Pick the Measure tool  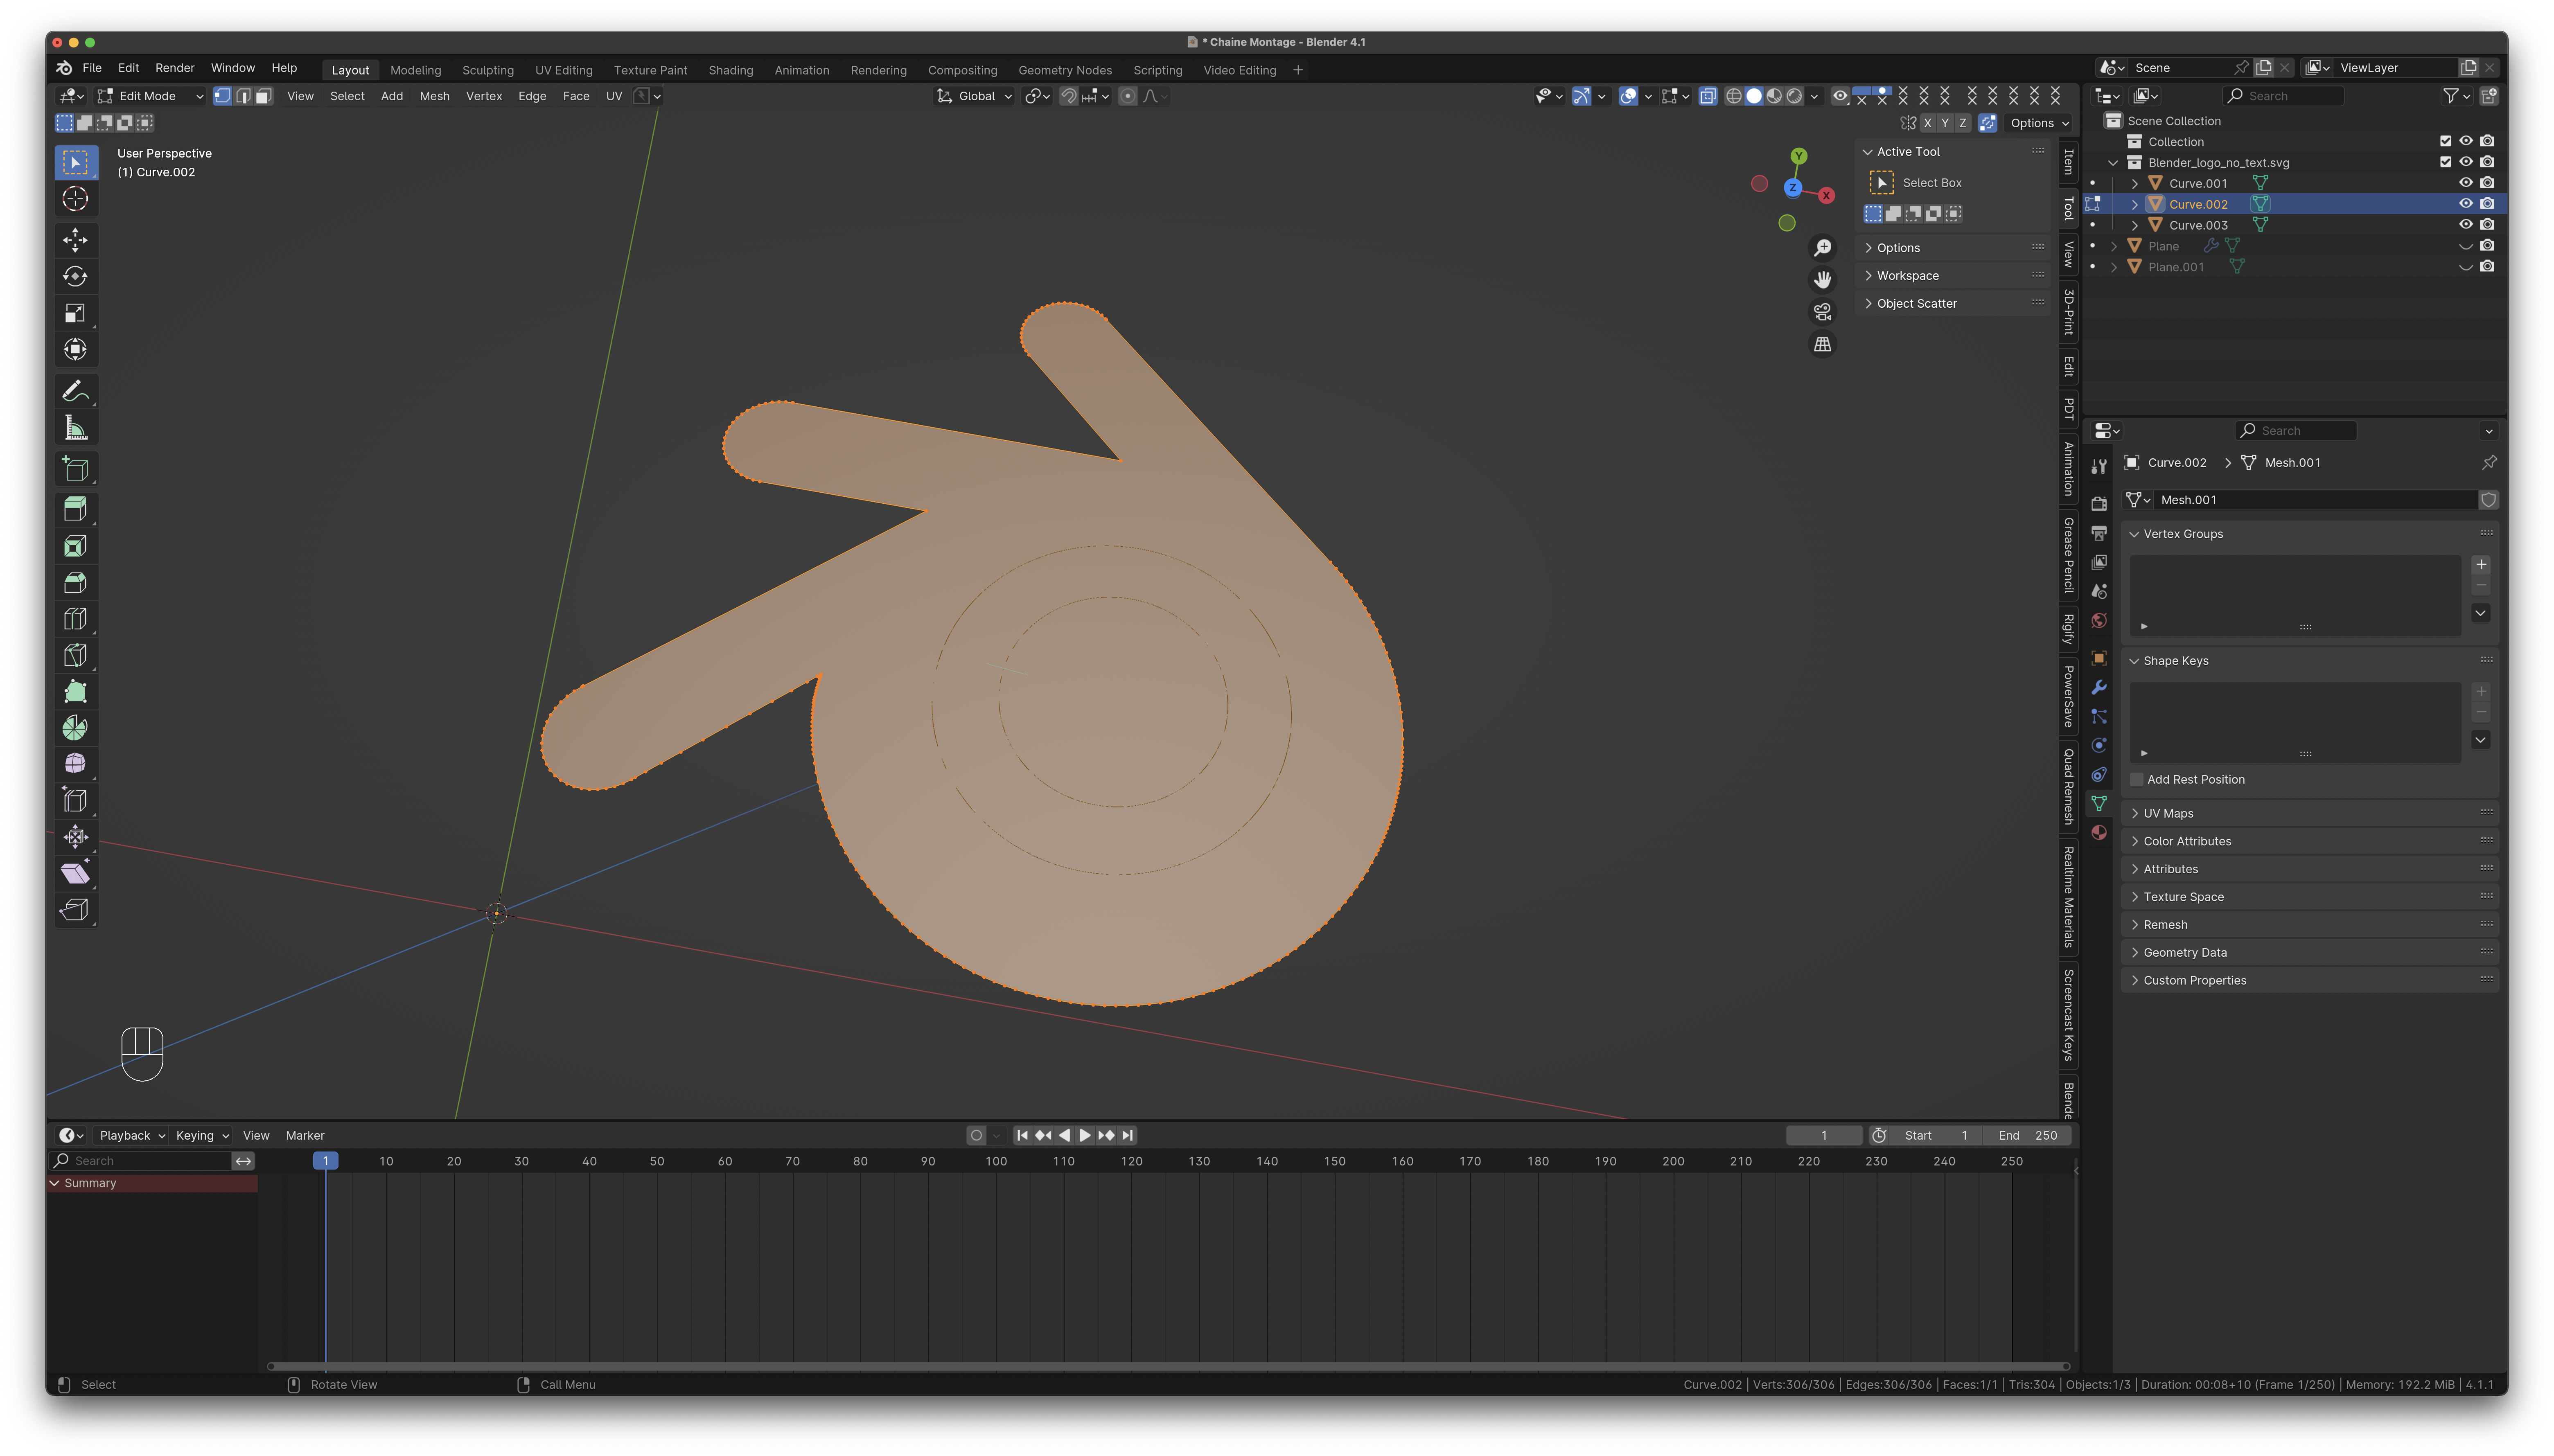point(75,428)
